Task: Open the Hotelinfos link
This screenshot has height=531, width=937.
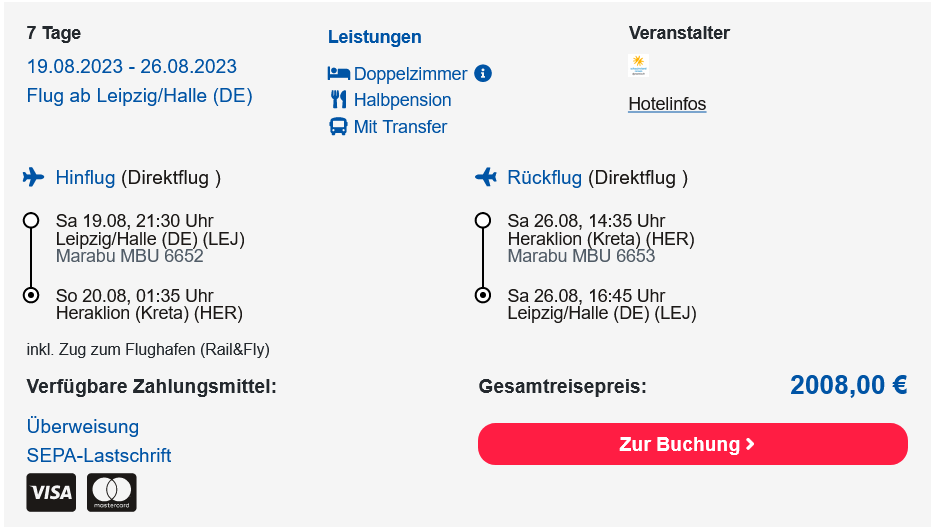Action: tap(667, 104)
